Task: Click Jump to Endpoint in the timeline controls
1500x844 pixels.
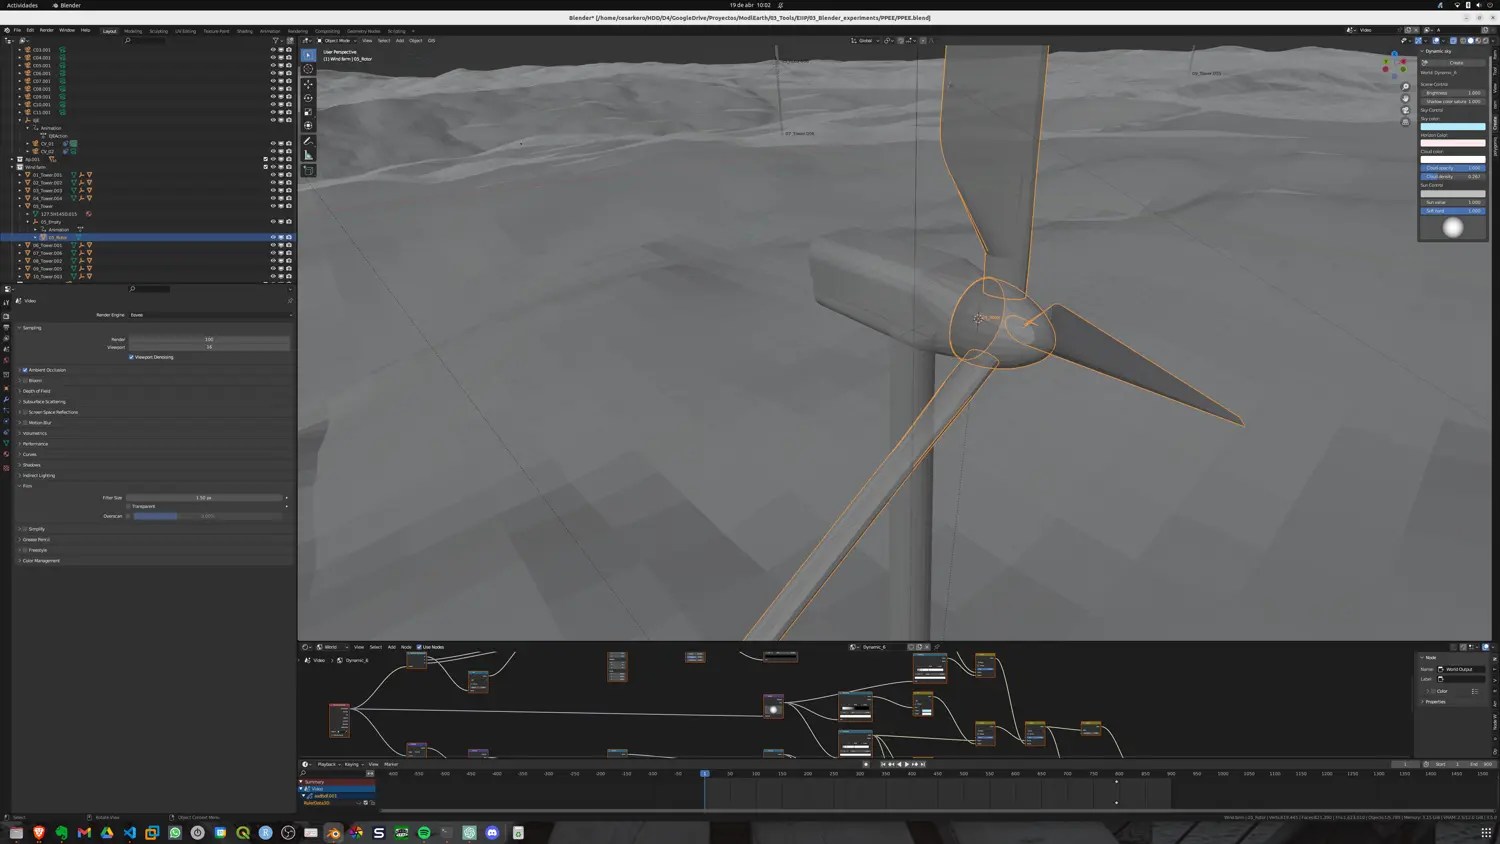Action: (922, 764)
